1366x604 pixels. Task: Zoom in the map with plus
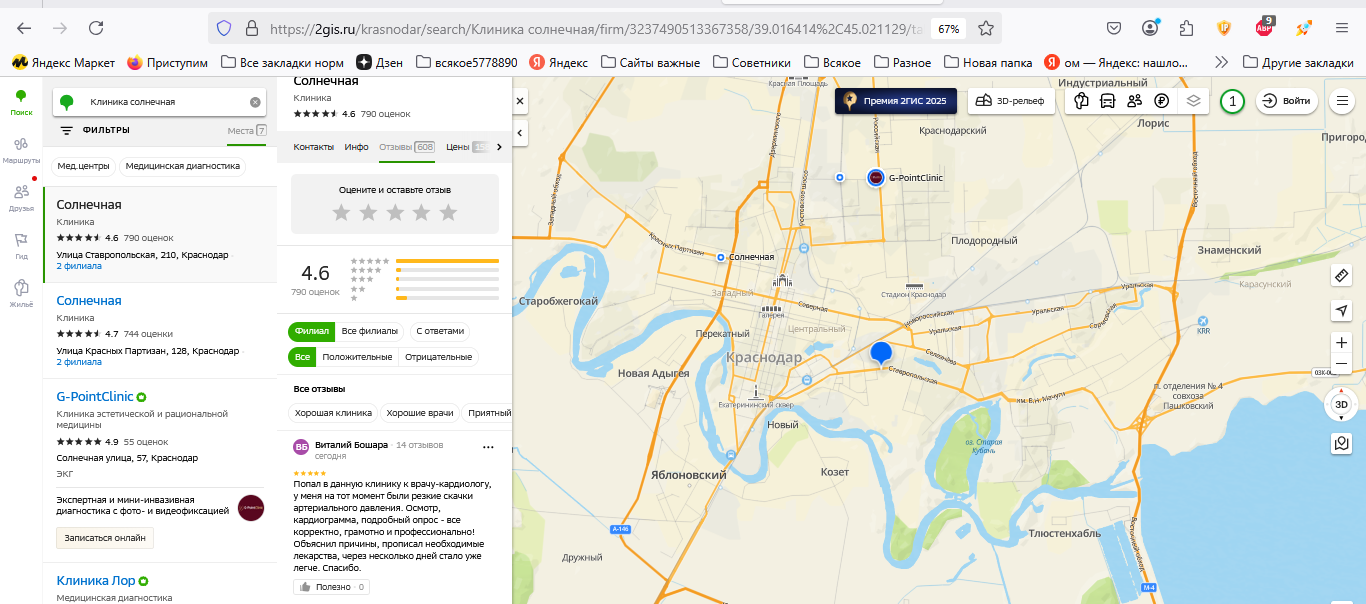point(1342,342)
